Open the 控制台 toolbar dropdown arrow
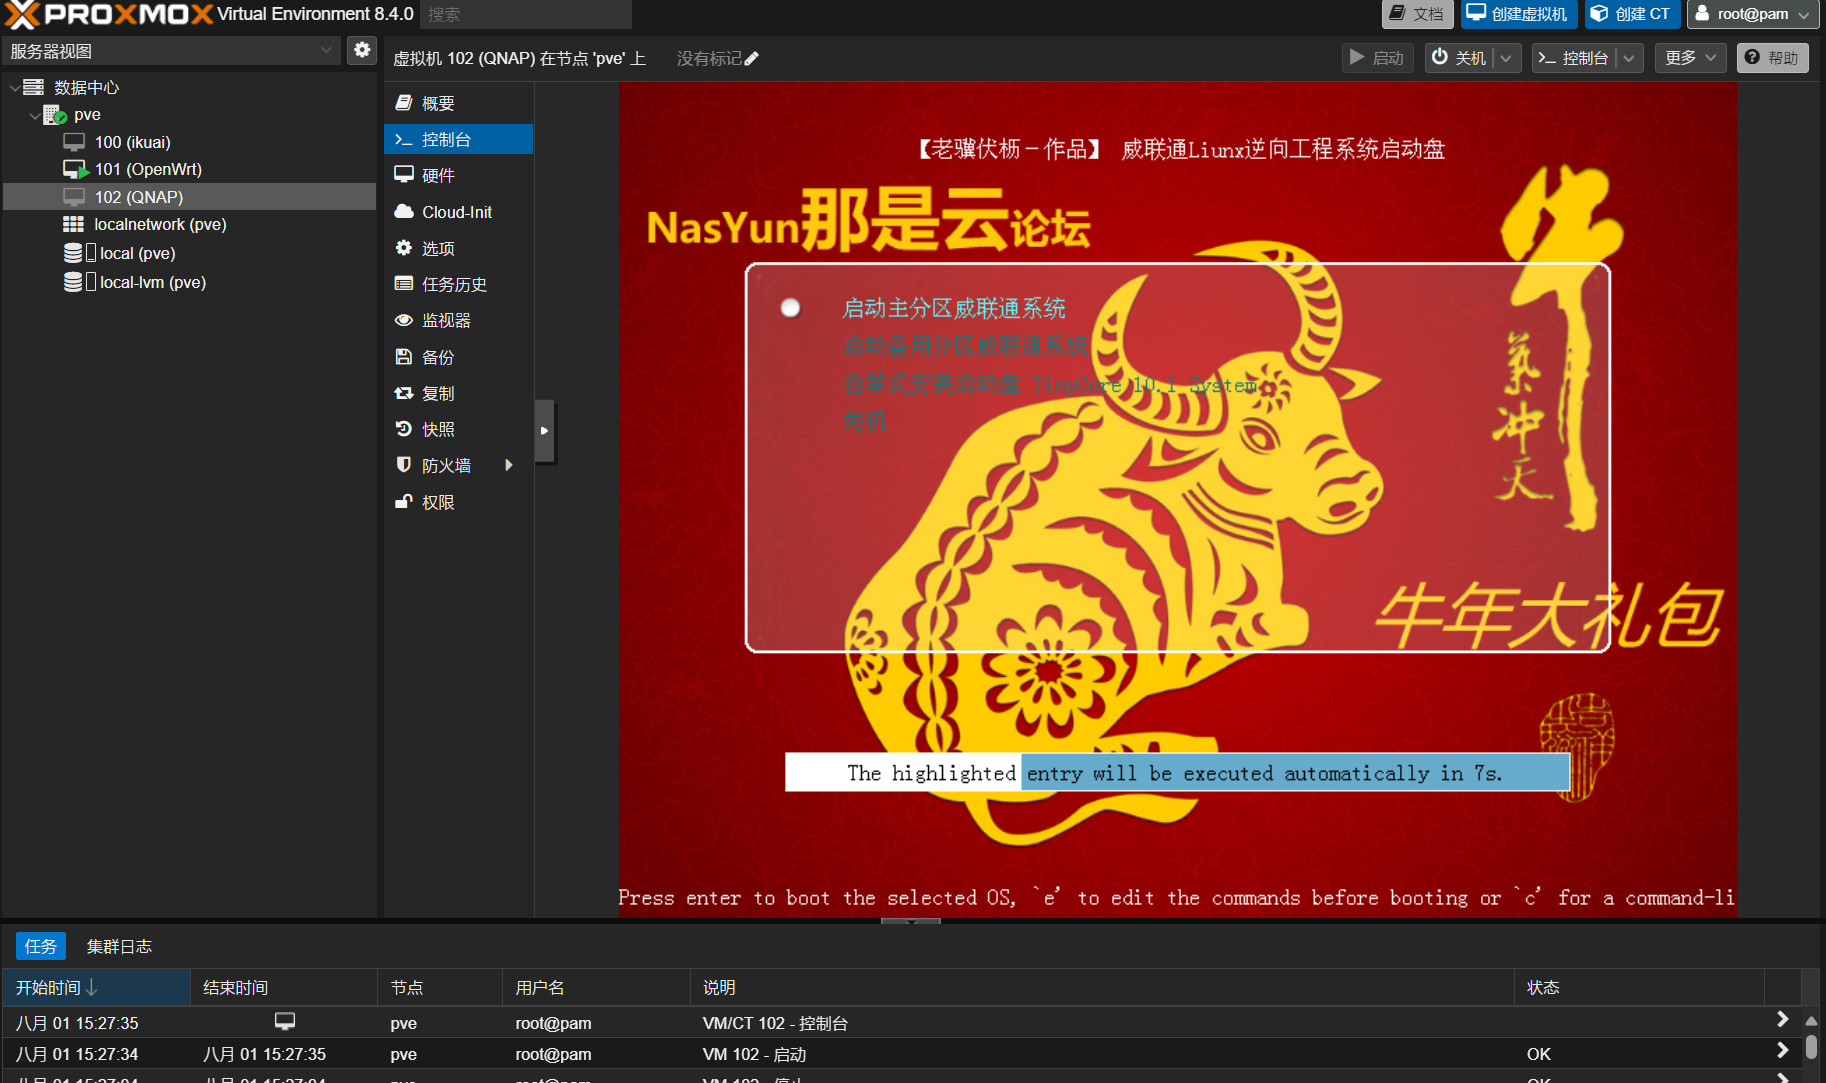This screenshot has width=1826, height=1083. pos(1630,58)
